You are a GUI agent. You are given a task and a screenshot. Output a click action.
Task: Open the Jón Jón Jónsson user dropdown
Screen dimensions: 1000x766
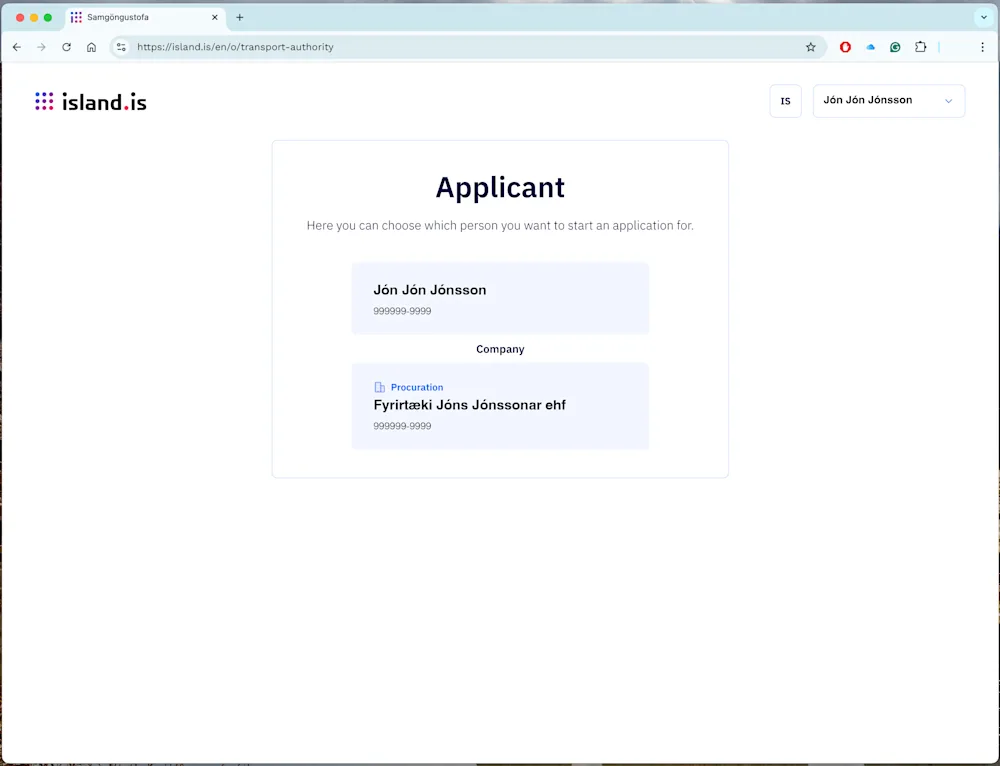click(889, 101)
